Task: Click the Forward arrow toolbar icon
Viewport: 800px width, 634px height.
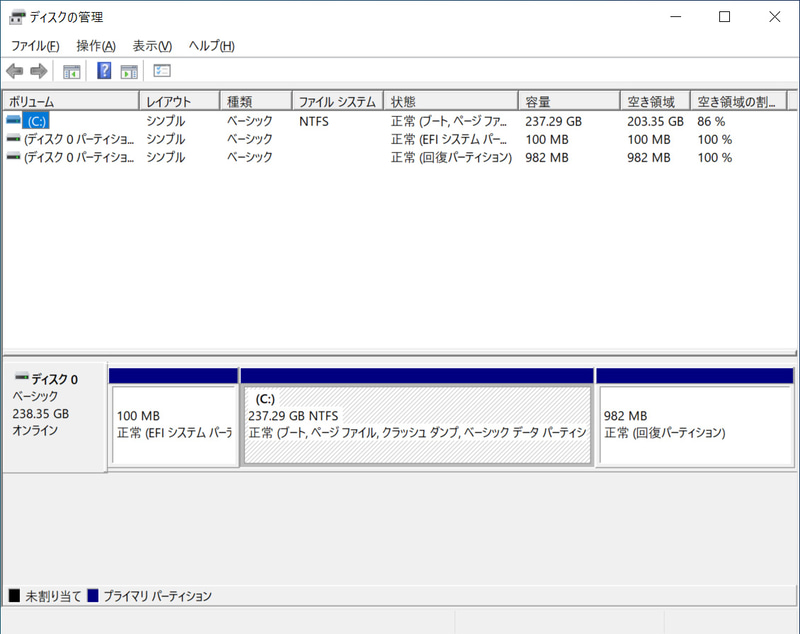Action: (x=39, y=71)
